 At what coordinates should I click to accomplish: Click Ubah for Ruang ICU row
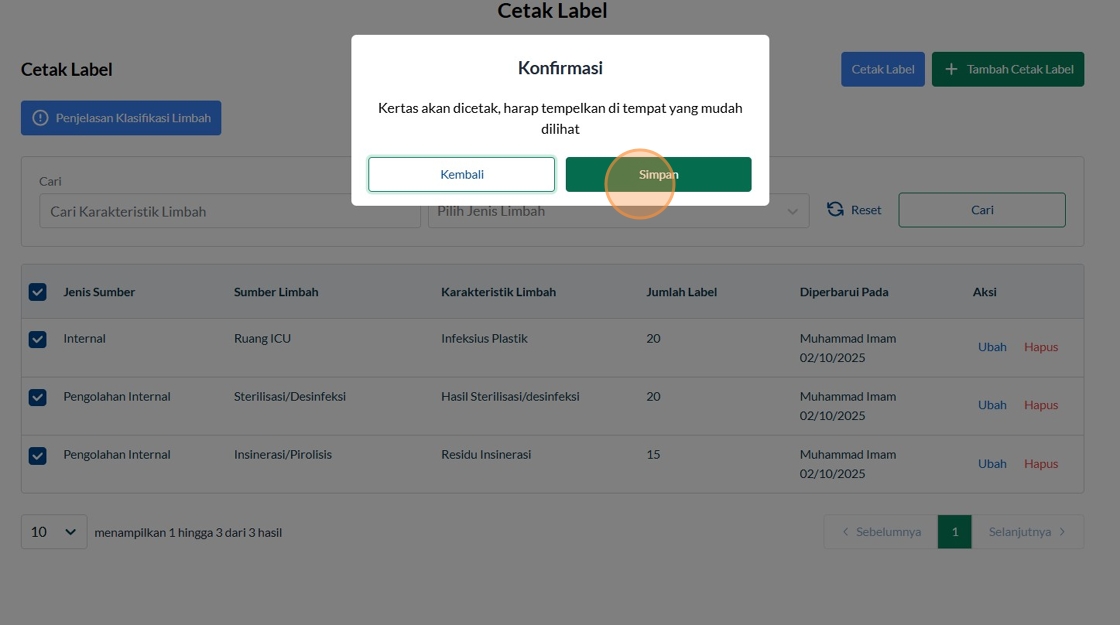pos(992,347)
